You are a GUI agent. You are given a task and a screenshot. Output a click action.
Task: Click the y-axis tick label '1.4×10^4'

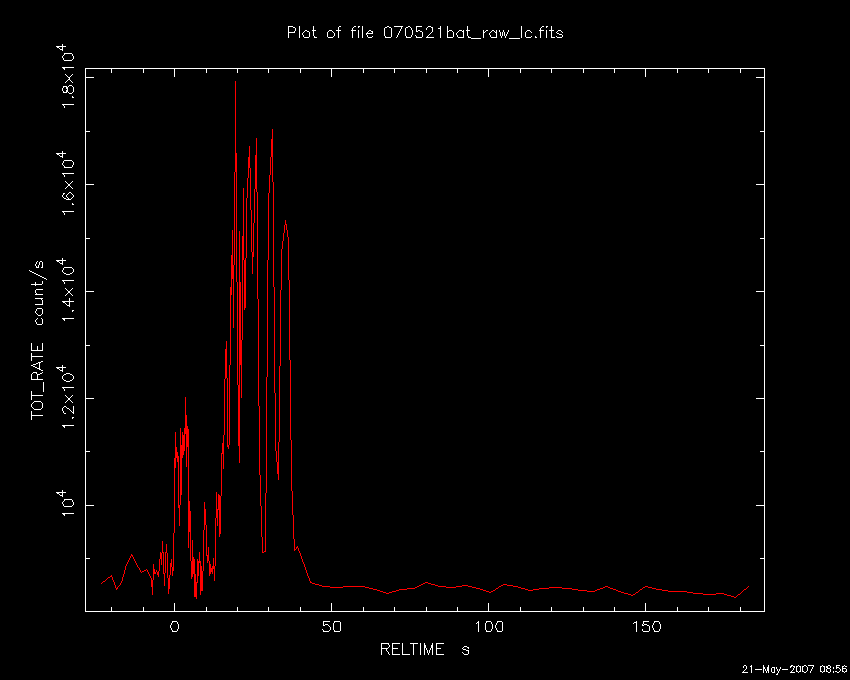(x=69, y=291)
